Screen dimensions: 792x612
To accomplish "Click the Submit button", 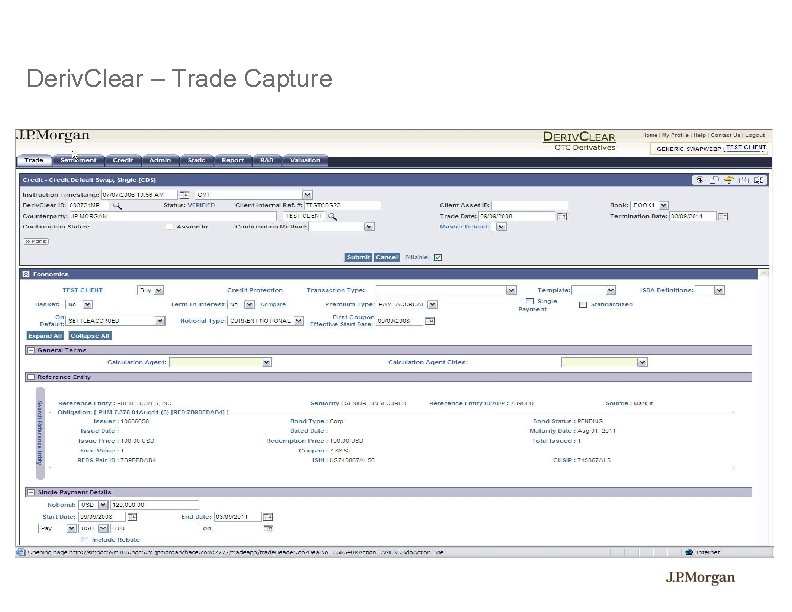I will coord(358,258).
